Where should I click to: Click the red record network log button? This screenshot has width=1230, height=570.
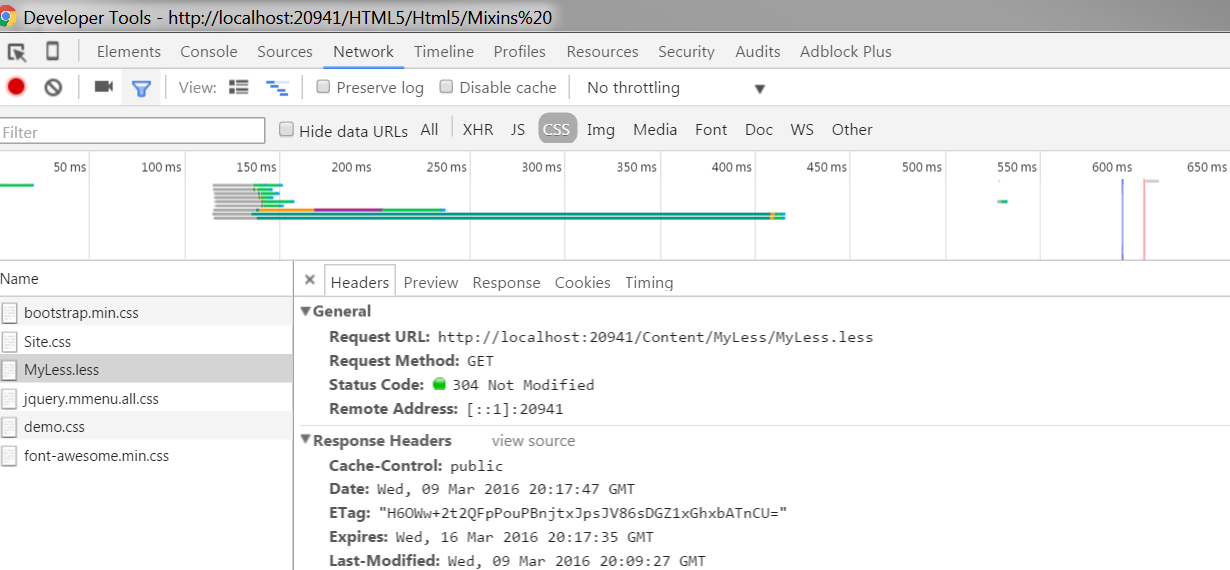16,87
